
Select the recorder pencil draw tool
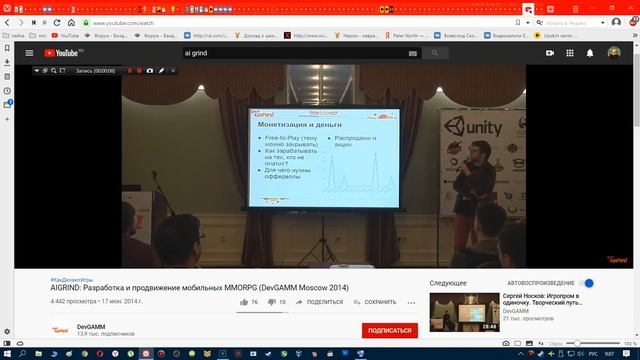[162, 71]
